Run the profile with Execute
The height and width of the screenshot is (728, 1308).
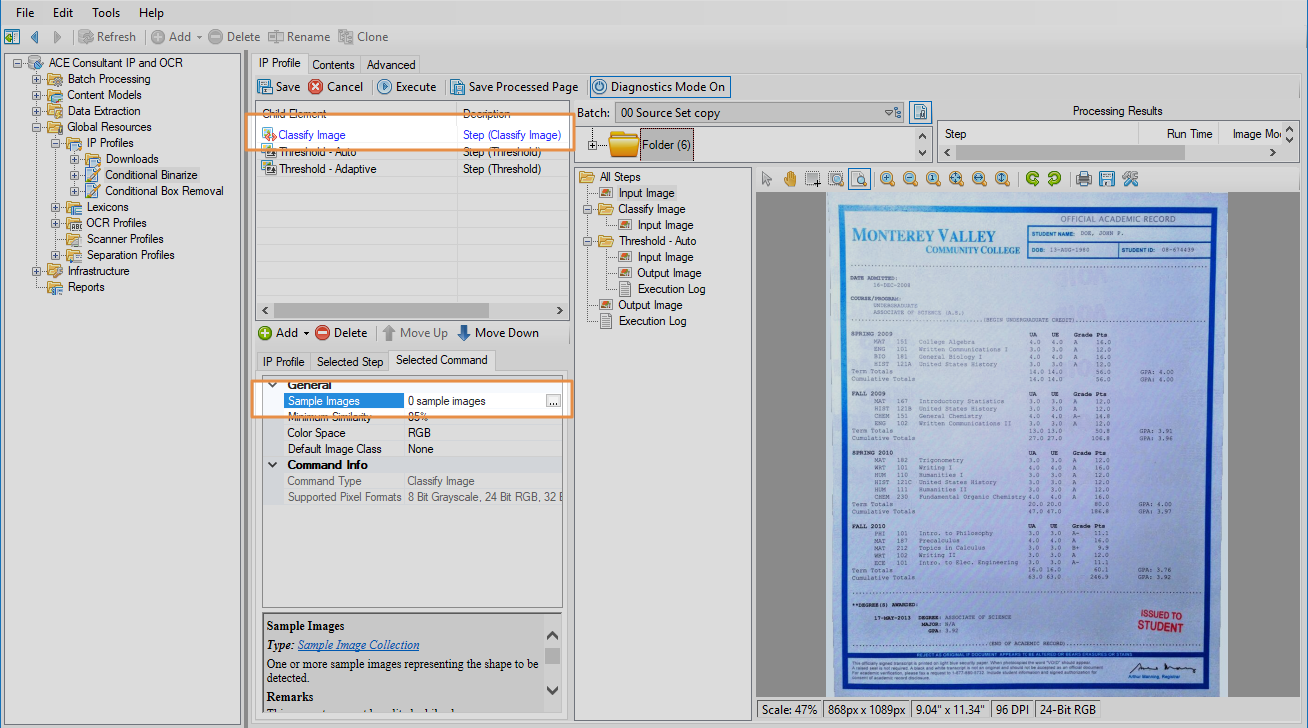[x=408, y=87]
